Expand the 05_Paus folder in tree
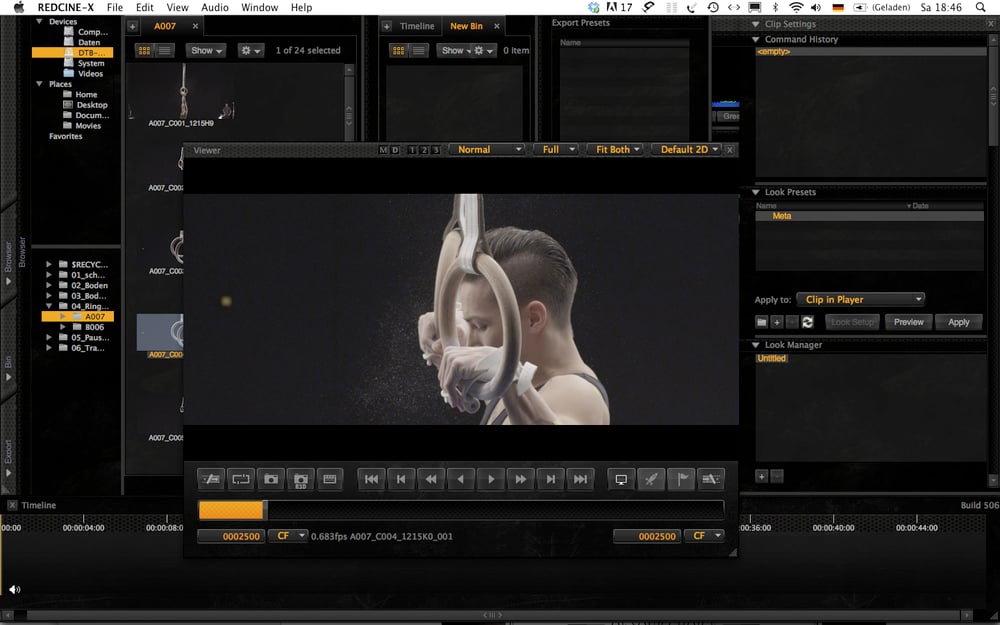This screenshot has height=625, width=1000. [48, 337]
